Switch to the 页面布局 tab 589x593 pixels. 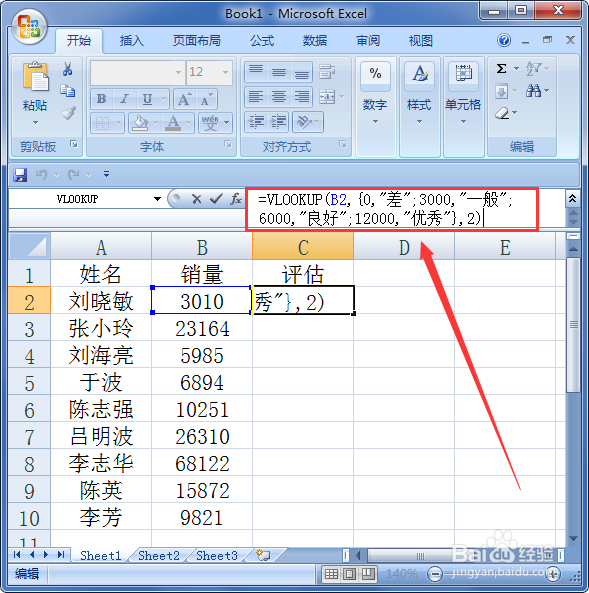tap(197, 40)
